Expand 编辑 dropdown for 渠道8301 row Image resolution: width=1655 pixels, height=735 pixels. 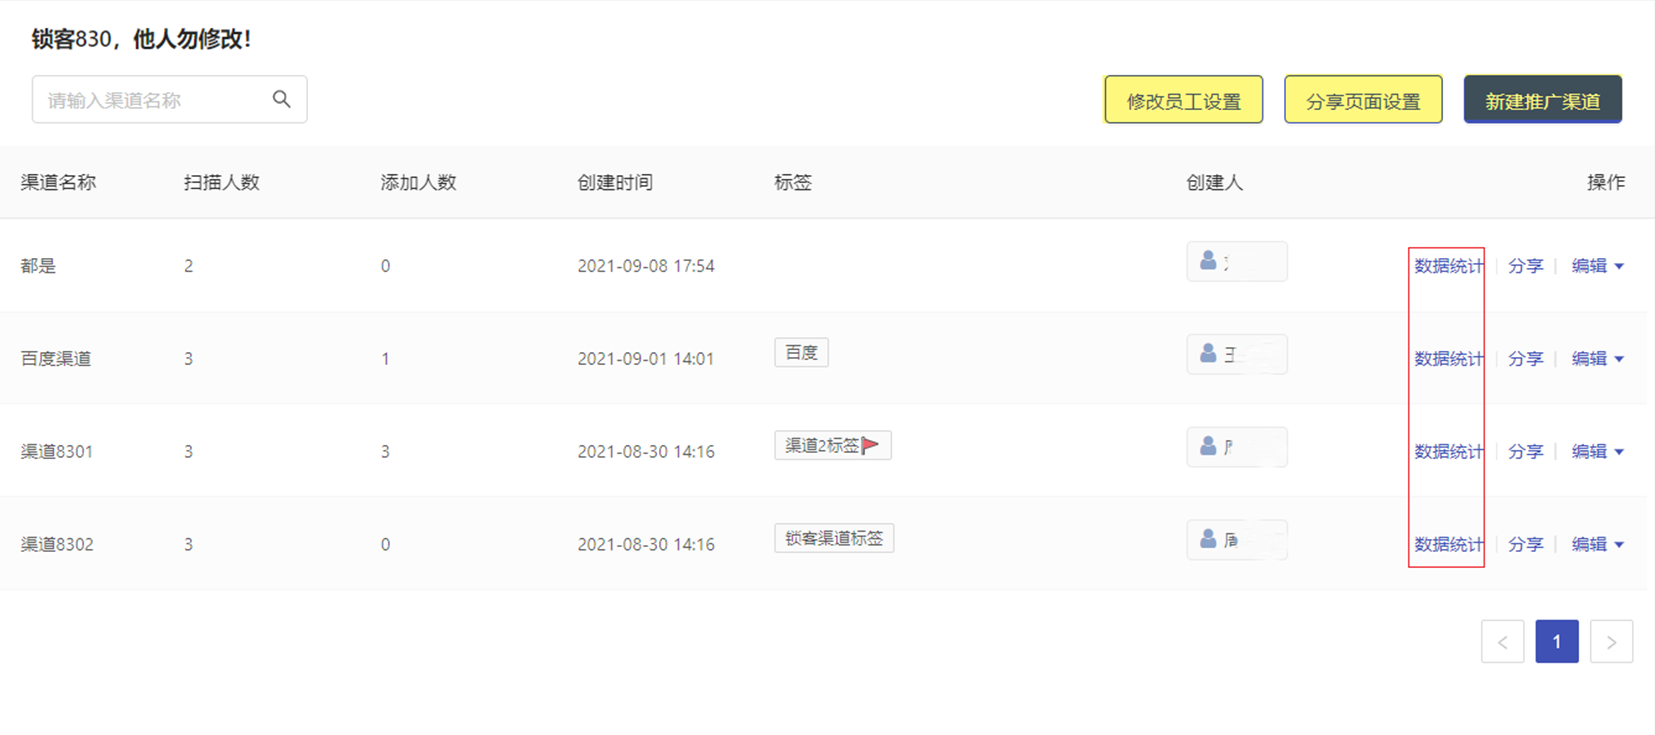pos(1597,452)
